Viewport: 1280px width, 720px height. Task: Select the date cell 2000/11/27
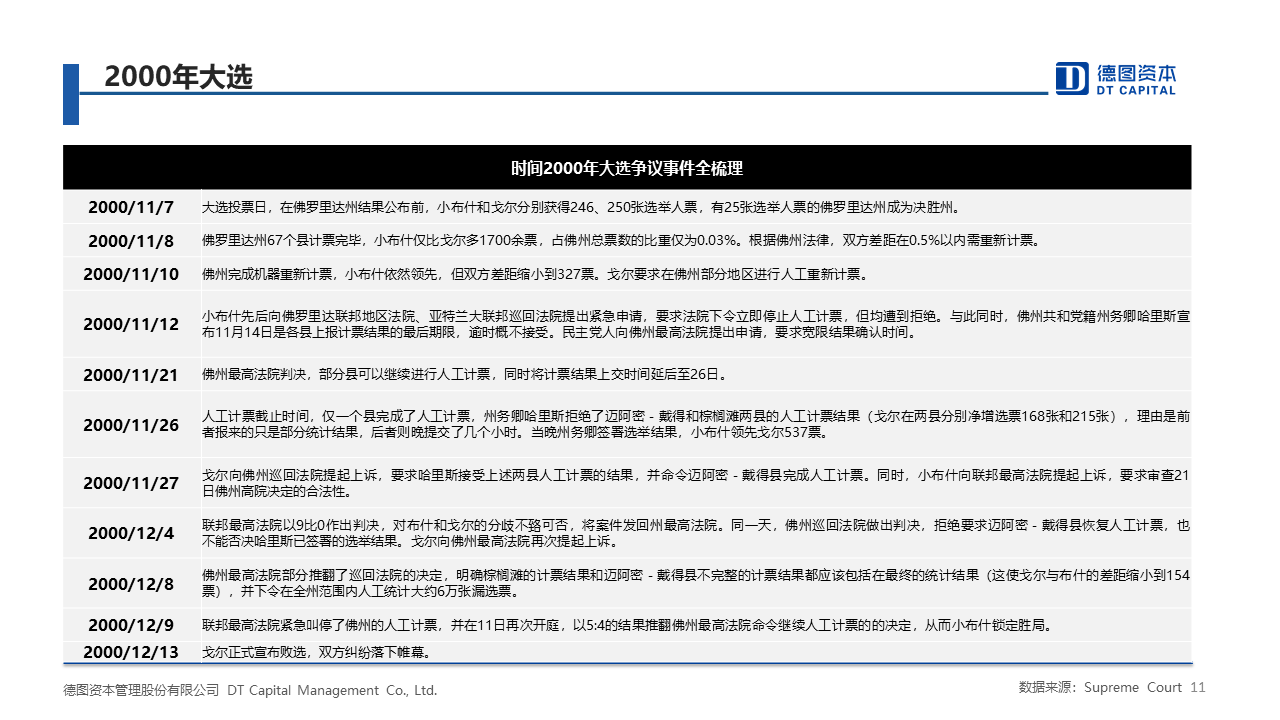pos(131,483)
